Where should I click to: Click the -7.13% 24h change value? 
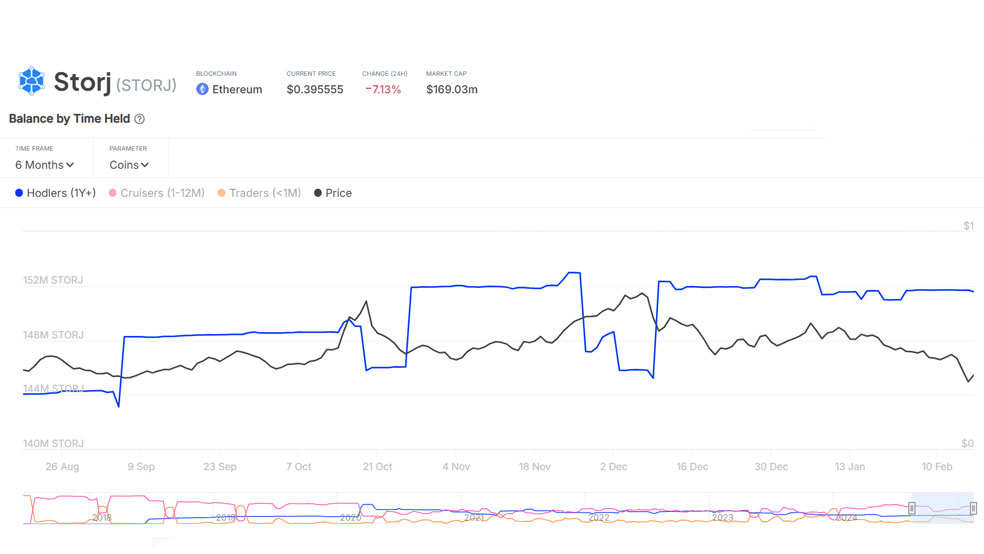pyautogui.click(x=383, y=90)
